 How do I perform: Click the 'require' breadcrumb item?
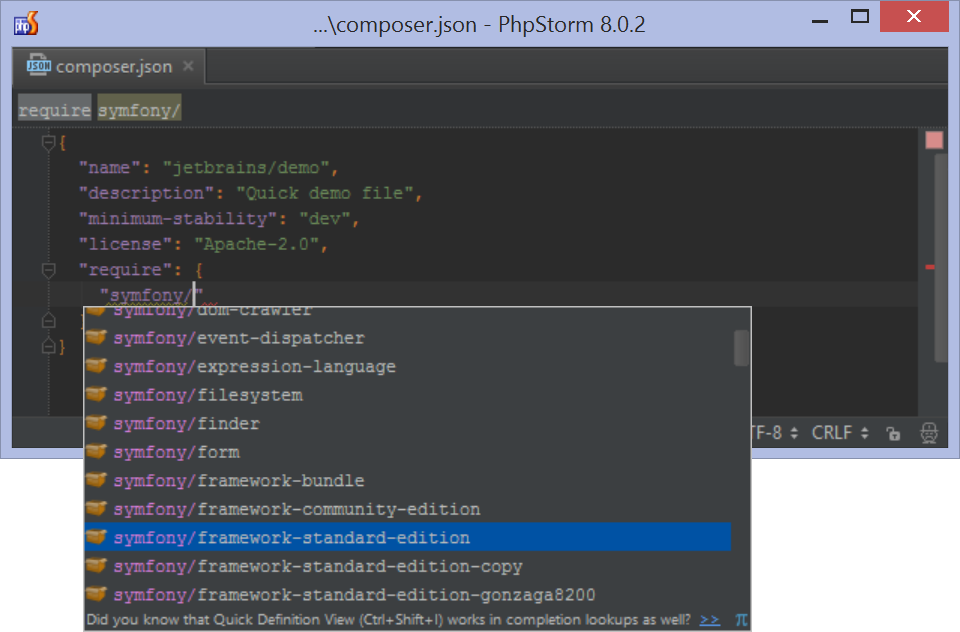(54, 110)
